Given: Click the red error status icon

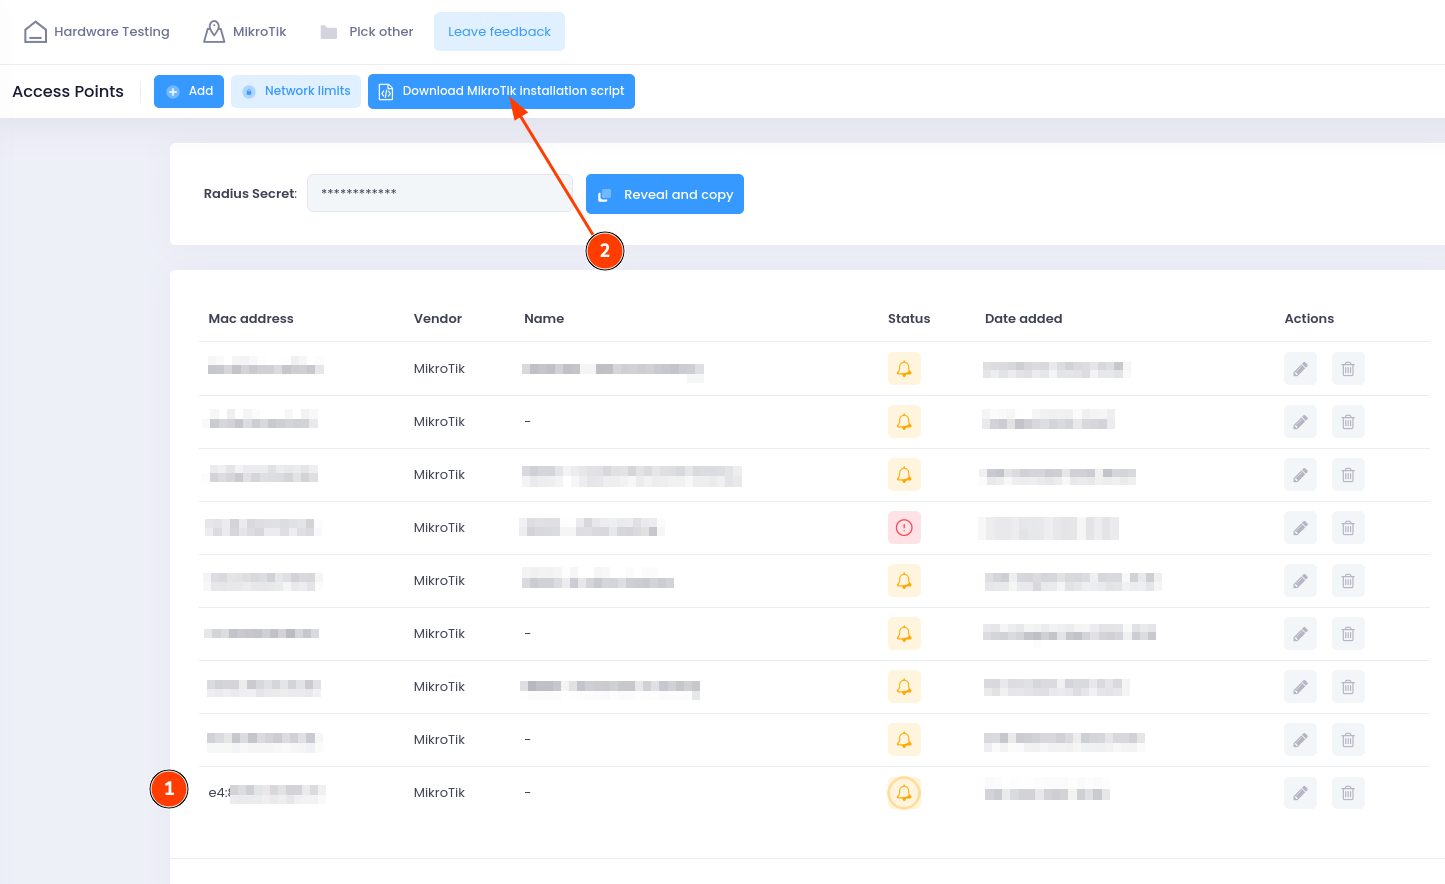Looking at the screenshot, I should click(x=904, y=528).
